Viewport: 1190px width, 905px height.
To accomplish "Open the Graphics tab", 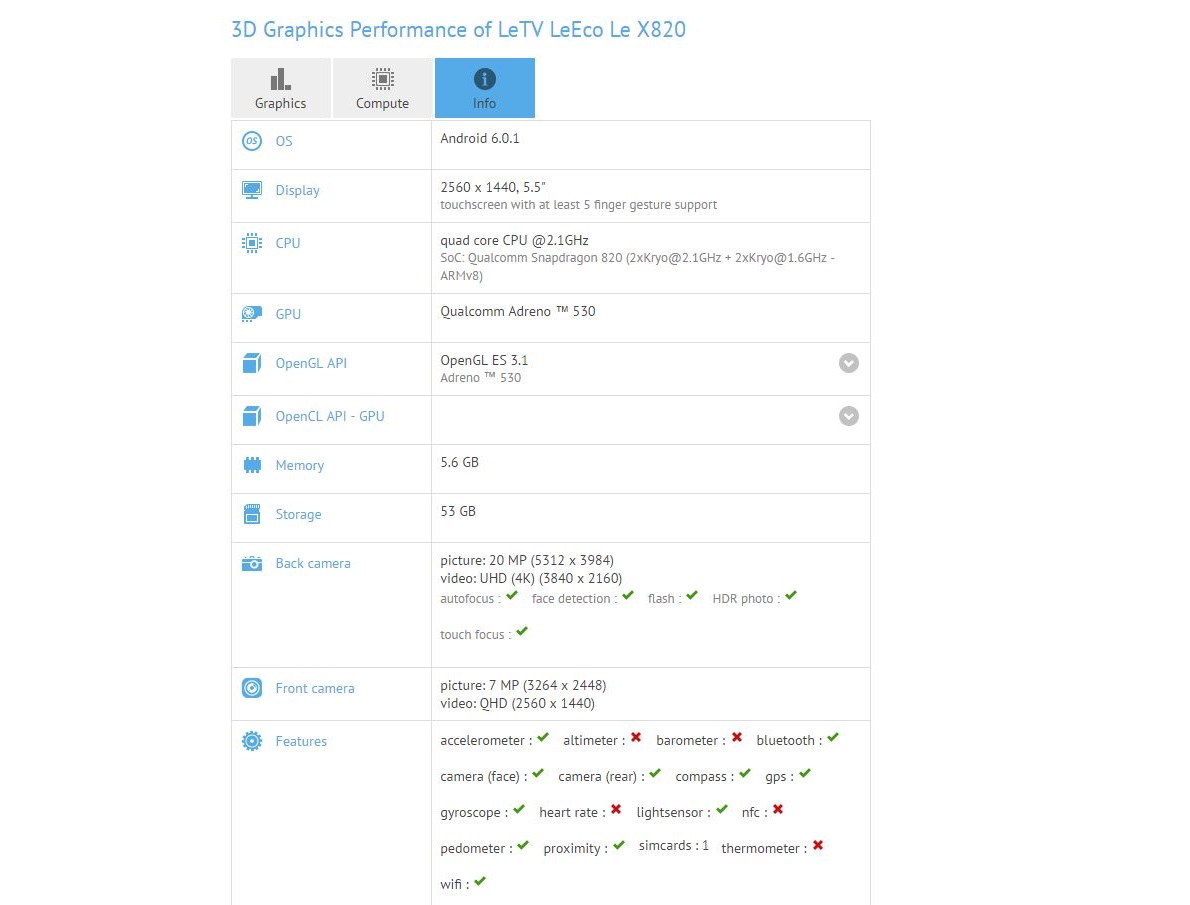I will pyautogui.click(x=281, y=88).
